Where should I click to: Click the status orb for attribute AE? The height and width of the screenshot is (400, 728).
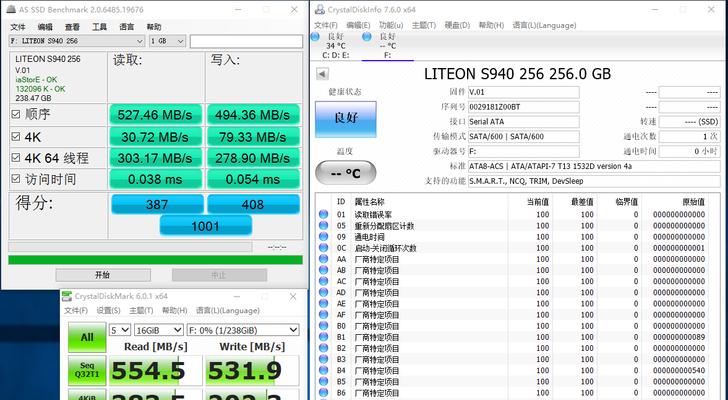click(324, 303)
